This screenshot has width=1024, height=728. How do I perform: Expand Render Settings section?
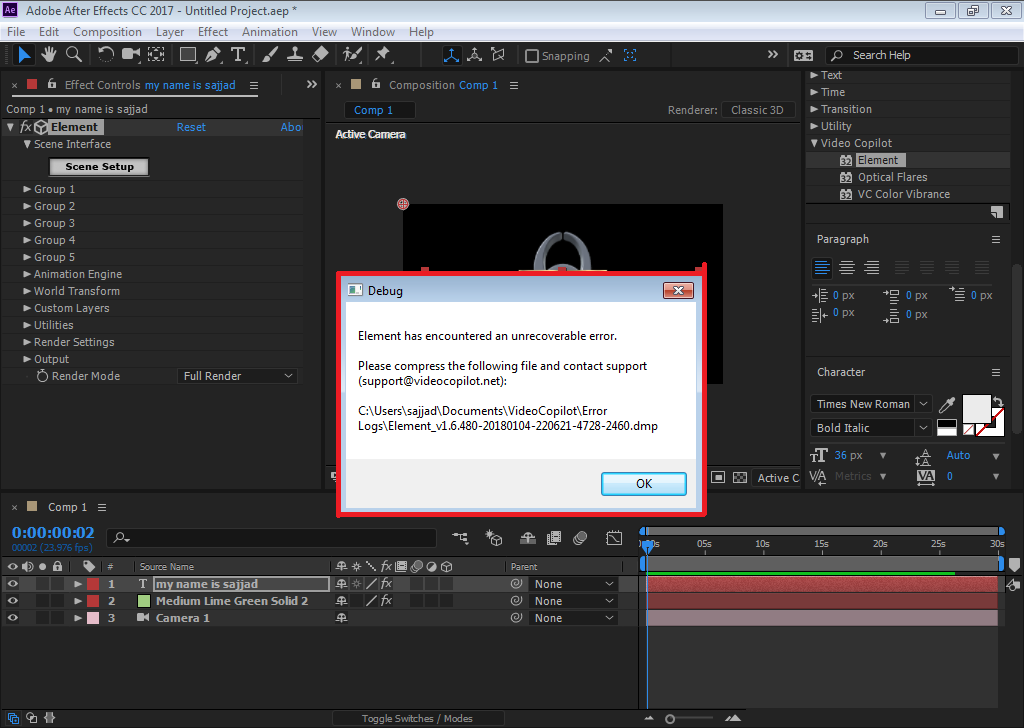(27, 341)
